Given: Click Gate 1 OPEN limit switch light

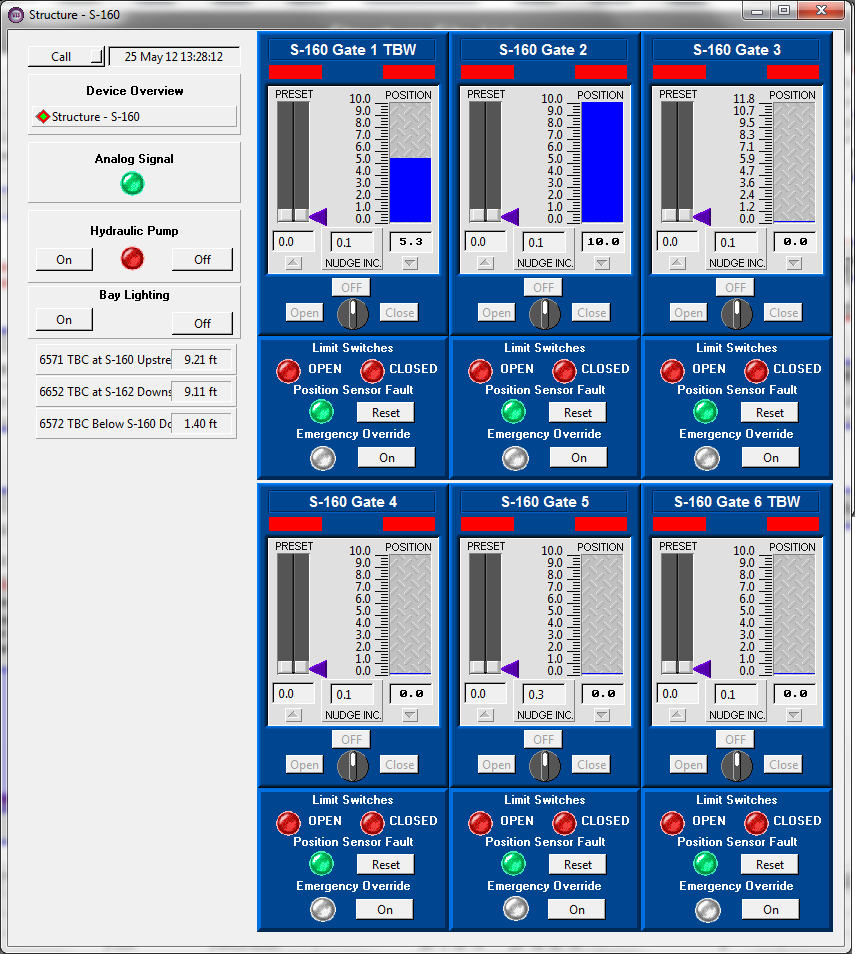Looking at the screenshot, I should pos(288,371).
